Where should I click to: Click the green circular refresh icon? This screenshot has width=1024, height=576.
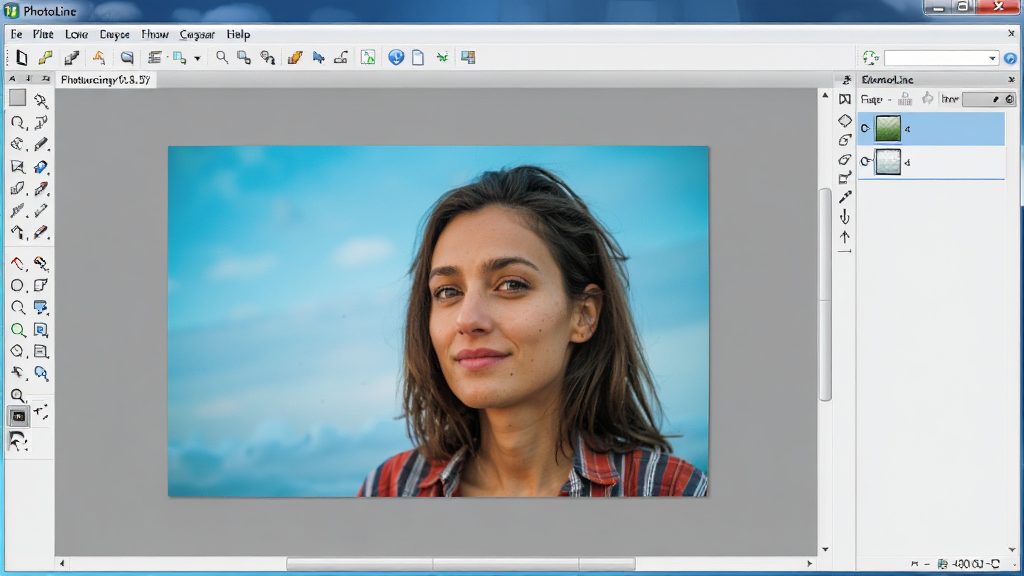[871, 57]
